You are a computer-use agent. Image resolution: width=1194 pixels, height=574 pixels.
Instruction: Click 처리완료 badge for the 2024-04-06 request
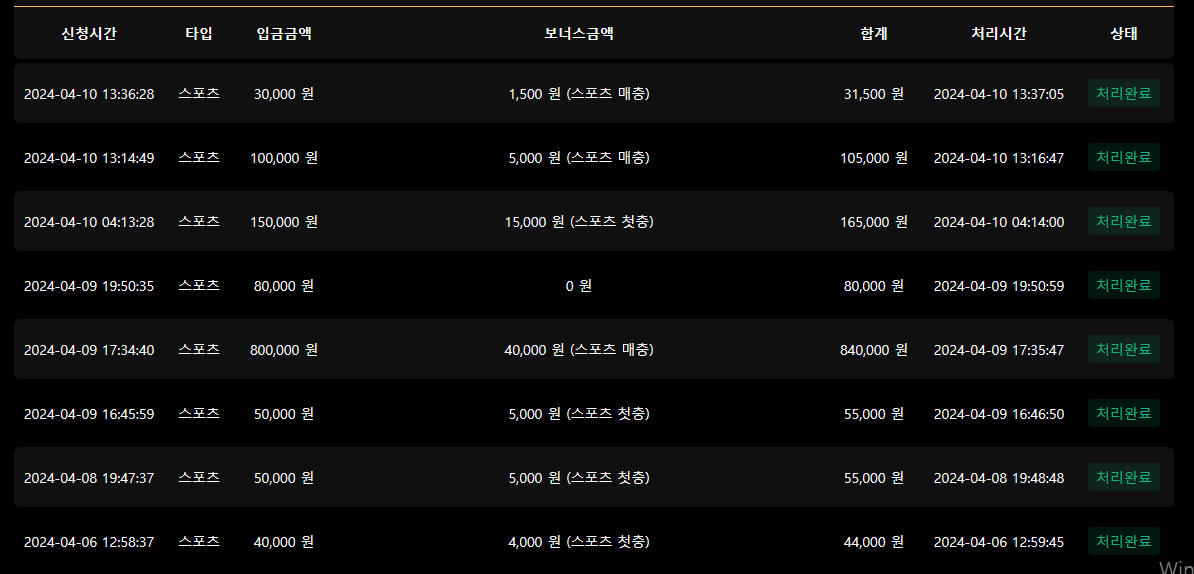click(1124, 541)
